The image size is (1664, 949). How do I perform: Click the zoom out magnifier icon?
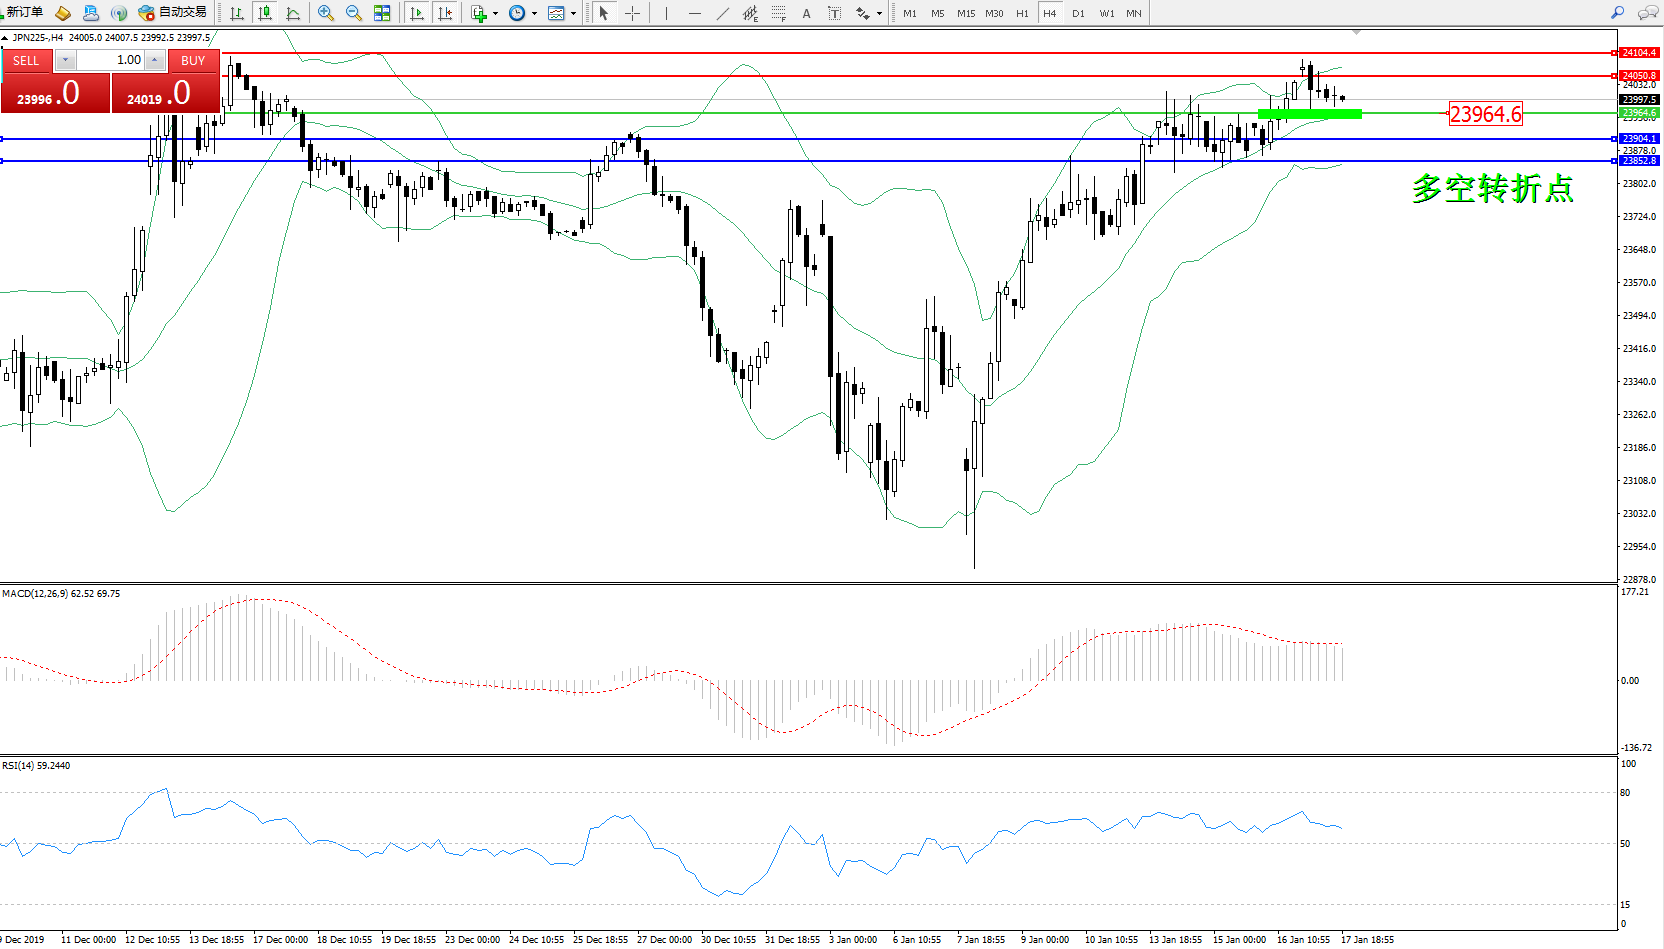[353, 13]
